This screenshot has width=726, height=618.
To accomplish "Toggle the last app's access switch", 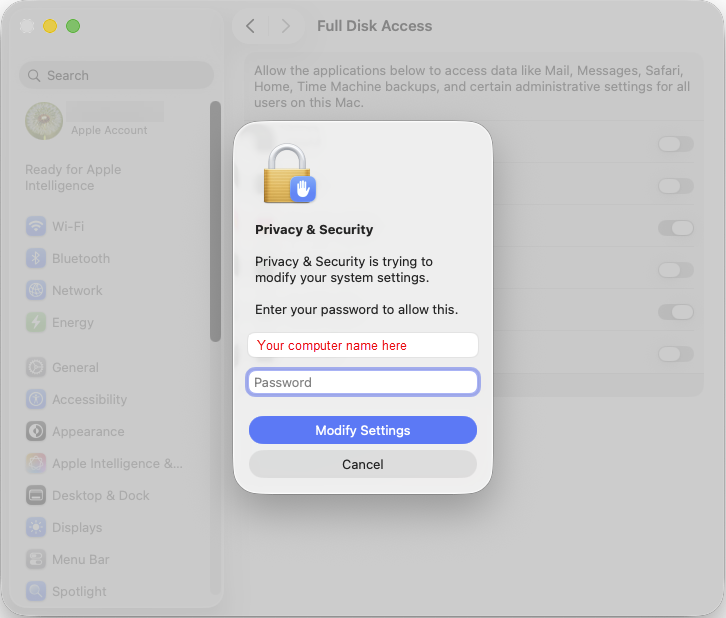I will [x=676, y=354].
